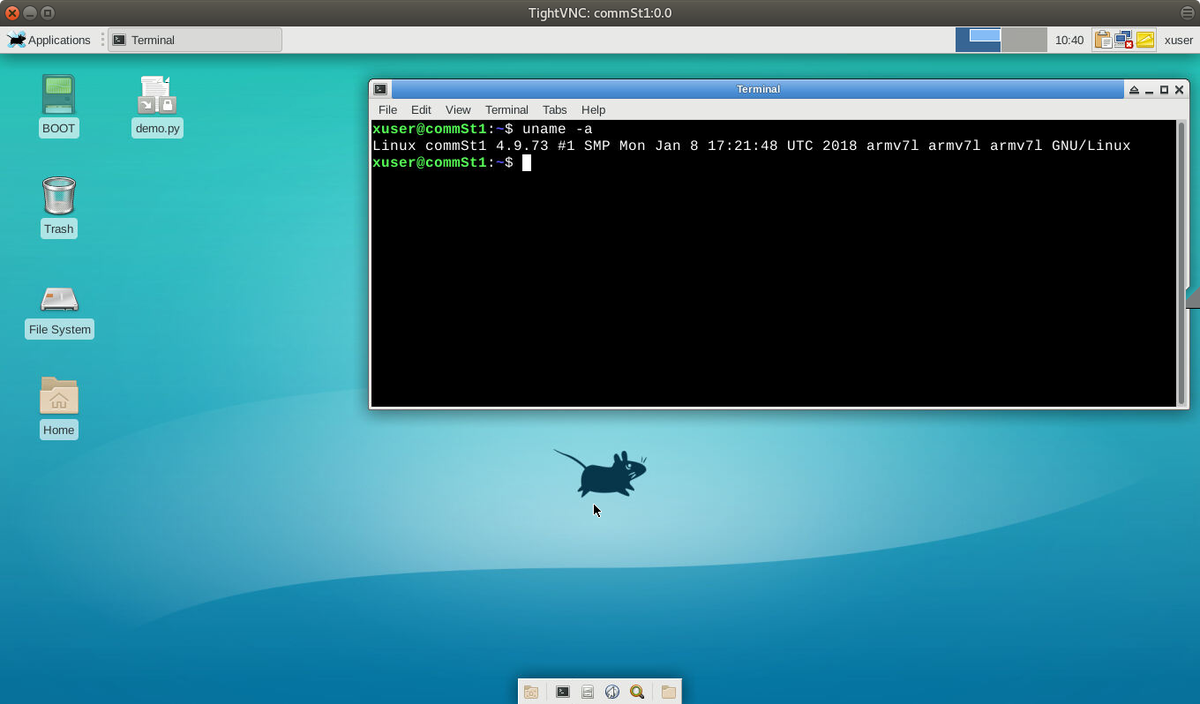Open the home folder icon in dock

pos(668,691)
